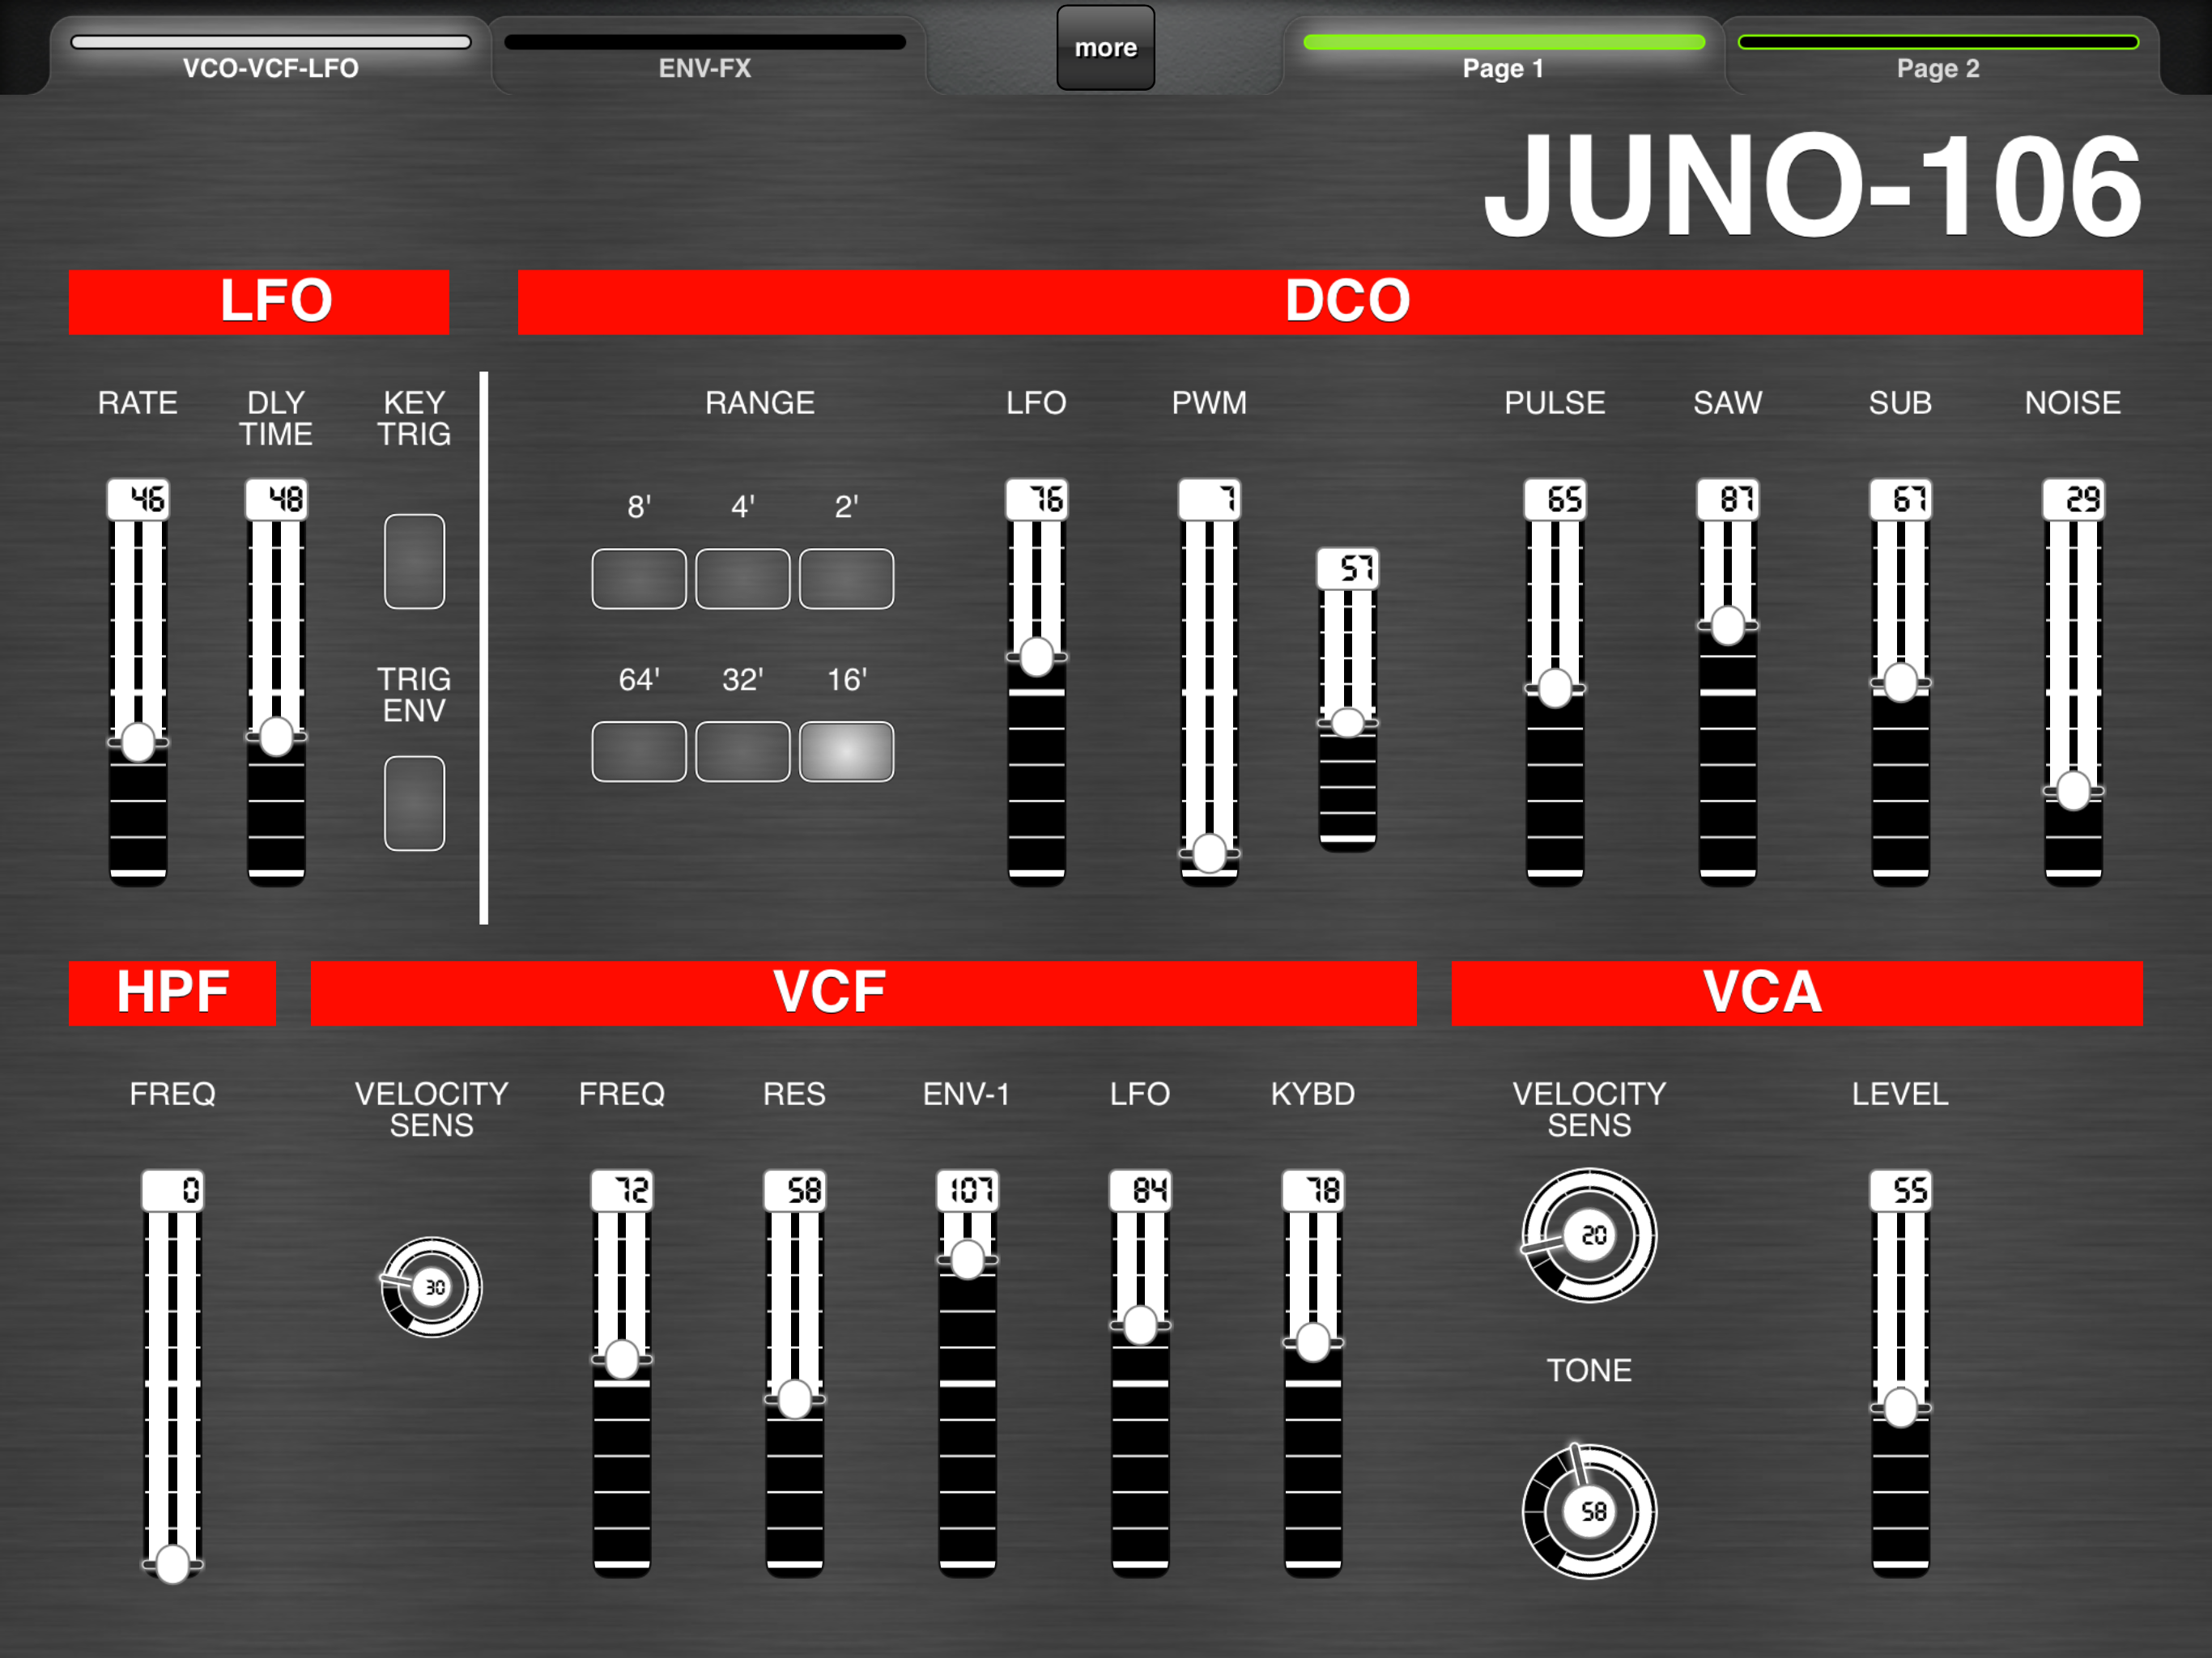Viewport: 2212px width, 1658px height.
Task: Click the PWM slider handle
Action: (1209, 853)
